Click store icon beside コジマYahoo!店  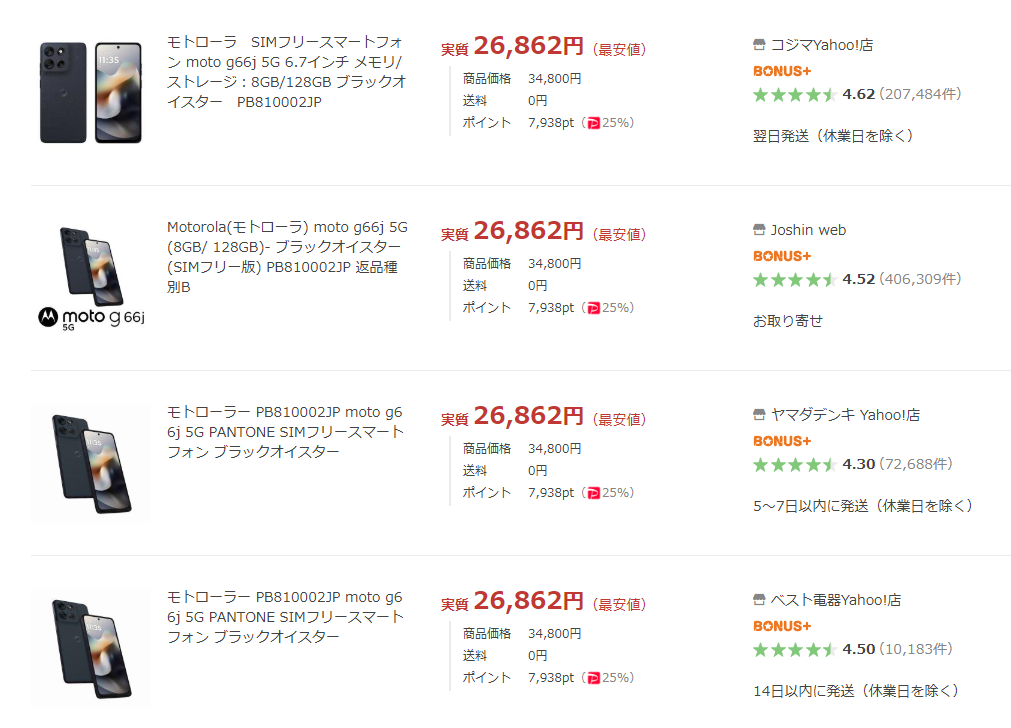click(x=759, y=44)
